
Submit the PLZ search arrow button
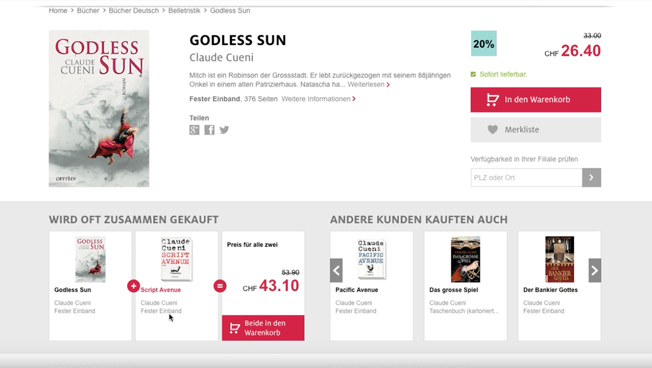point(591,178)
